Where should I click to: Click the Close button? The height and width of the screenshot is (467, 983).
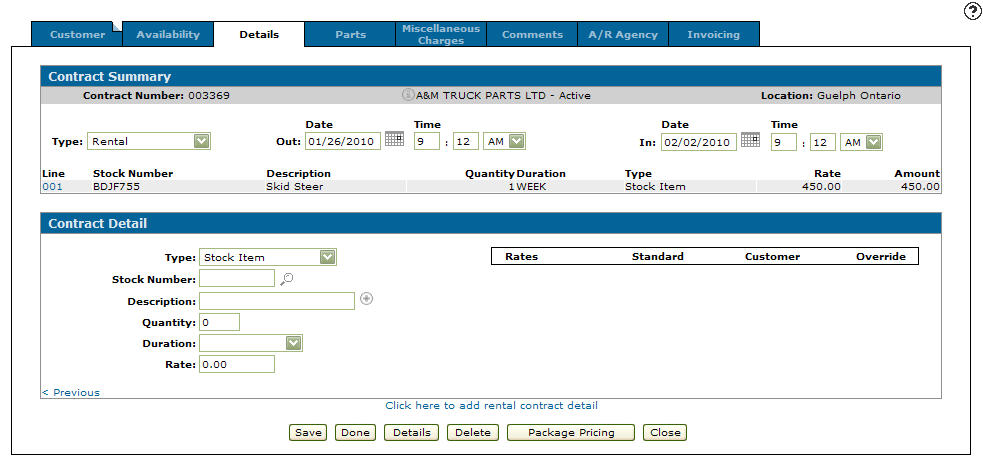(665, 433)
